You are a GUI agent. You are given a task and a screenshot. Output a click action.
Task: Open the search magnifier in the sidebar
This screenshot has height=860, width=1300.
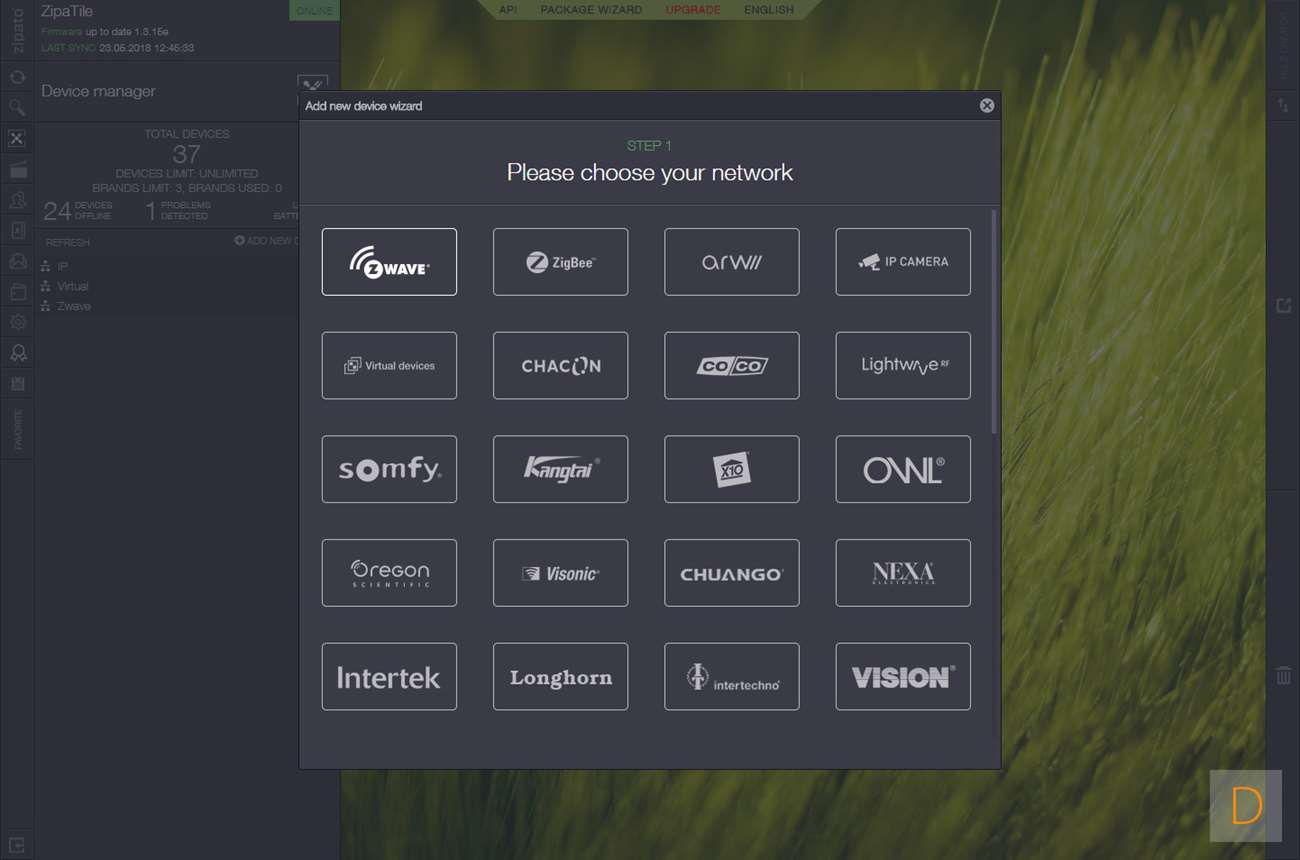[17, 108]
